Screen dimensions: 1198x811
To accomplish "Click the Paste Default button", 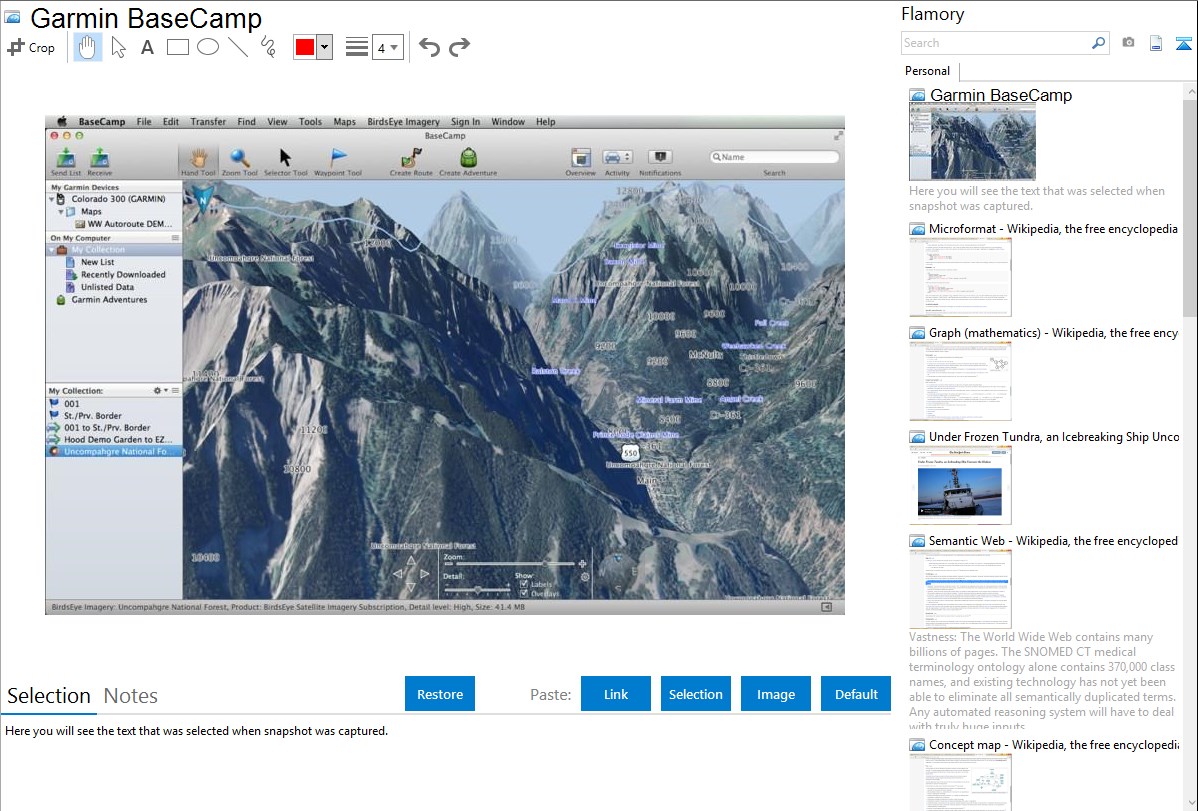I will coord(856,694).
